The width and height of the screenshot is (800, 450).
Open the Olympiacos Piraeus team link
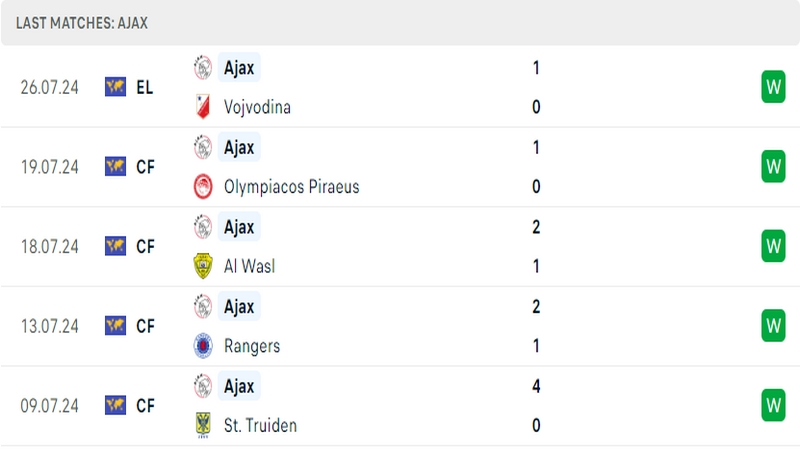tap(291, 187)
